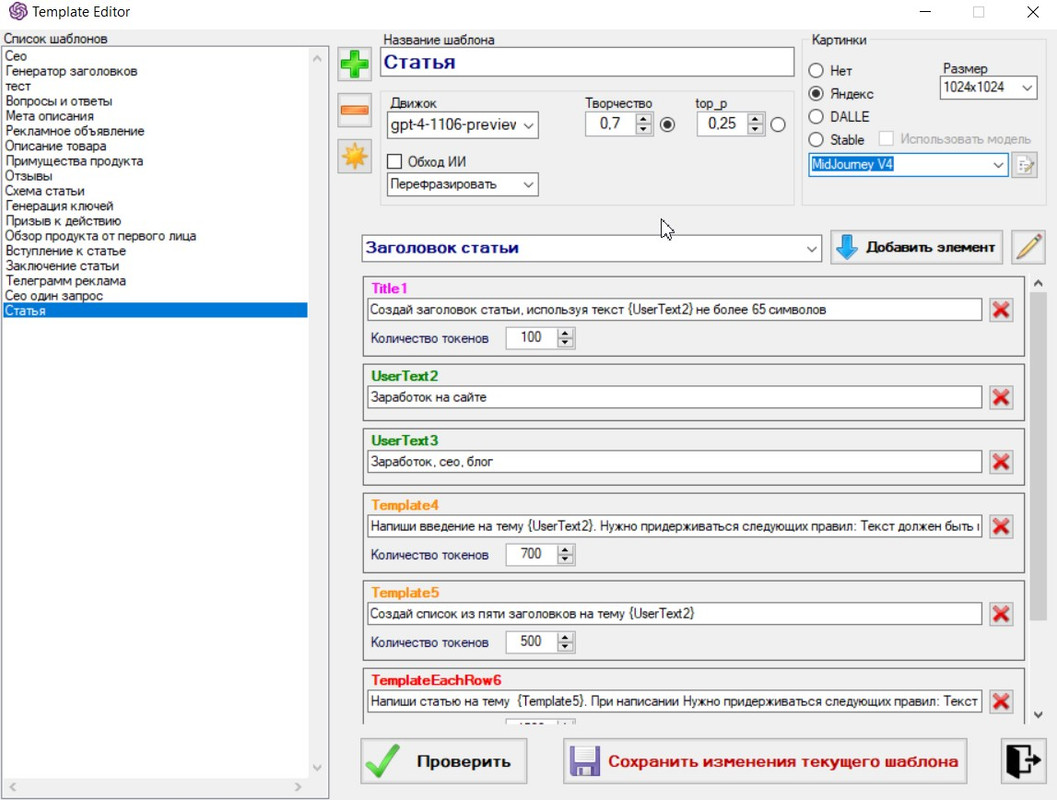Click the exit door icon
The image size is (1057, 800).
[1022, 761]
